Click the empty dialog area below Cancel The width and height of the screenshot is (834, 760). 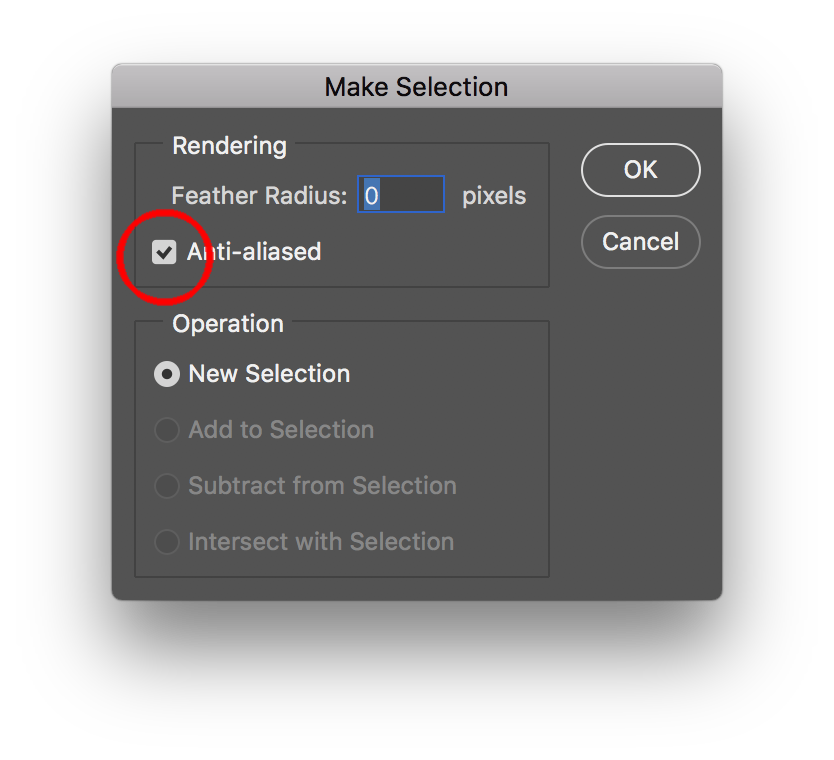point(640,420)
